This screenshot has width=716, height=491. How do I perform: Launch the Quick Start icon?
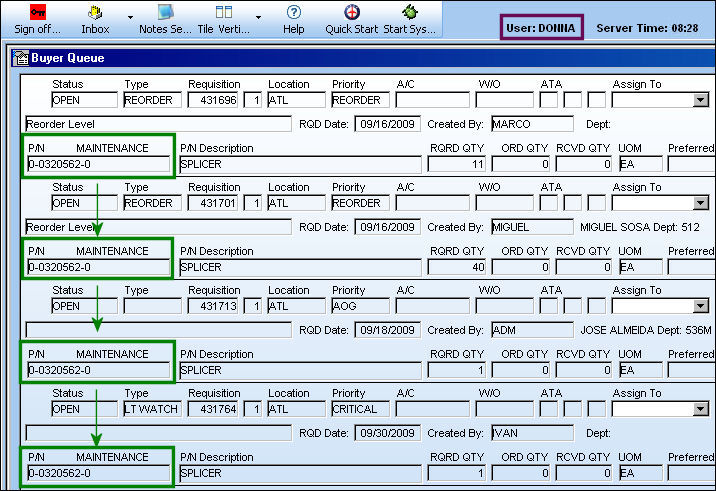click(x=352, y=12)
